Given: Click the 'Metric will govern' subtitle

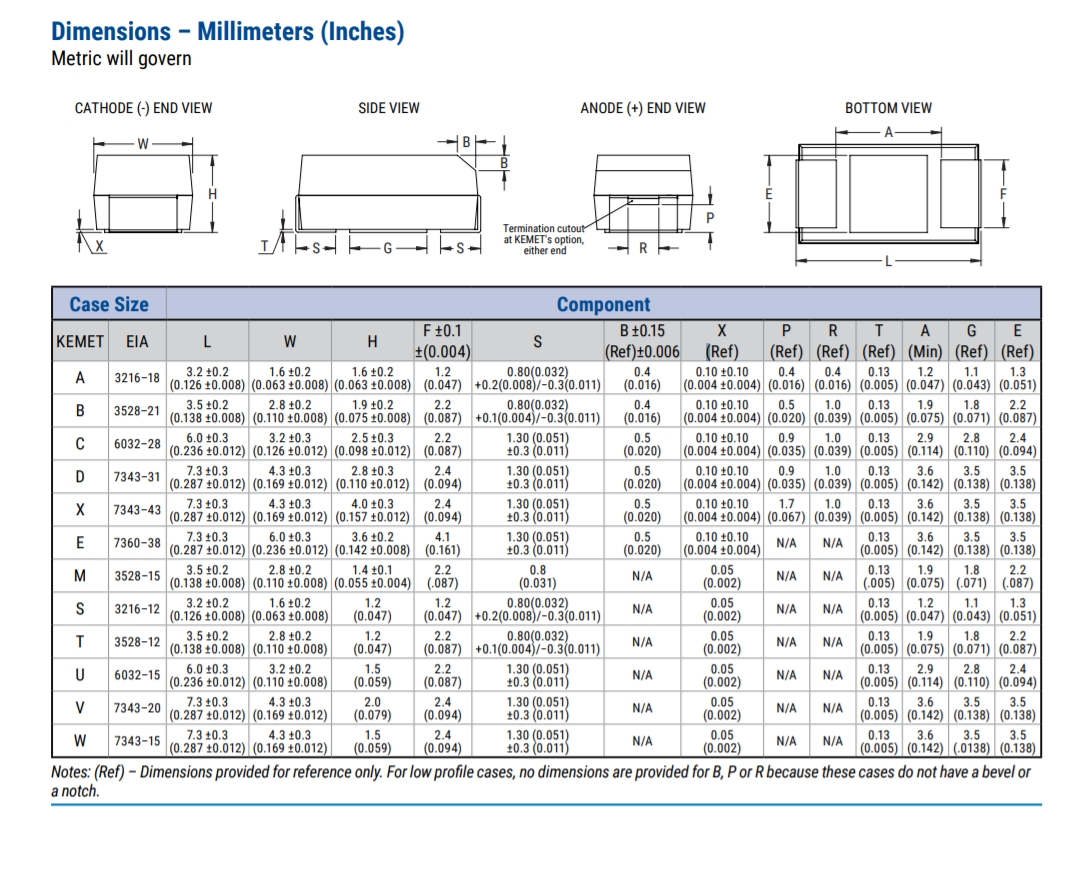Looking at the screenshot, I should [x=121, y=59].
